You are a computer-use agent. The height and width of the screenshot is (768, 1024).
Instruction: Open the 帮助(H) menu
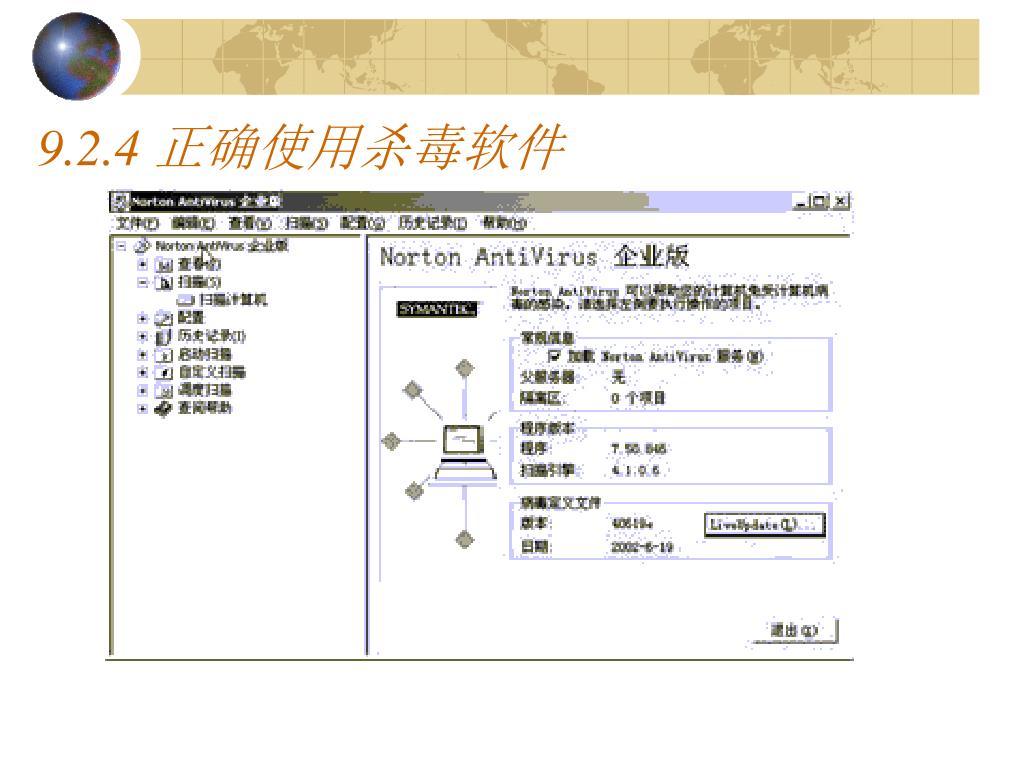pyautogui.click(x=504, y=223)
